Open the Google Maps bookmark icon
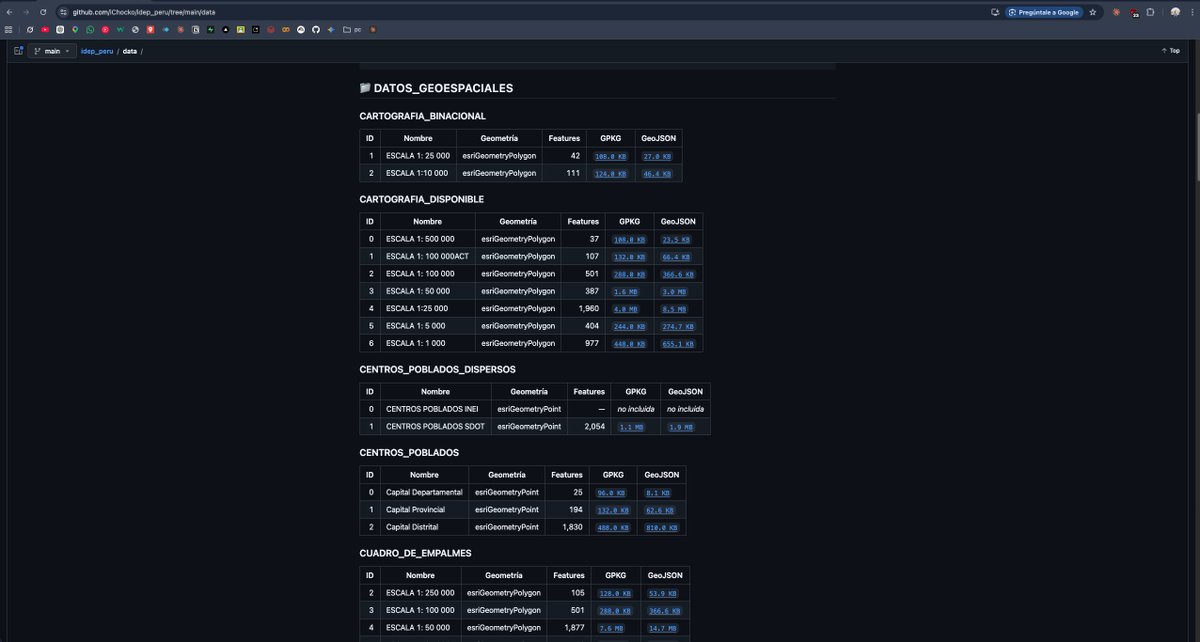 [75, 29]
